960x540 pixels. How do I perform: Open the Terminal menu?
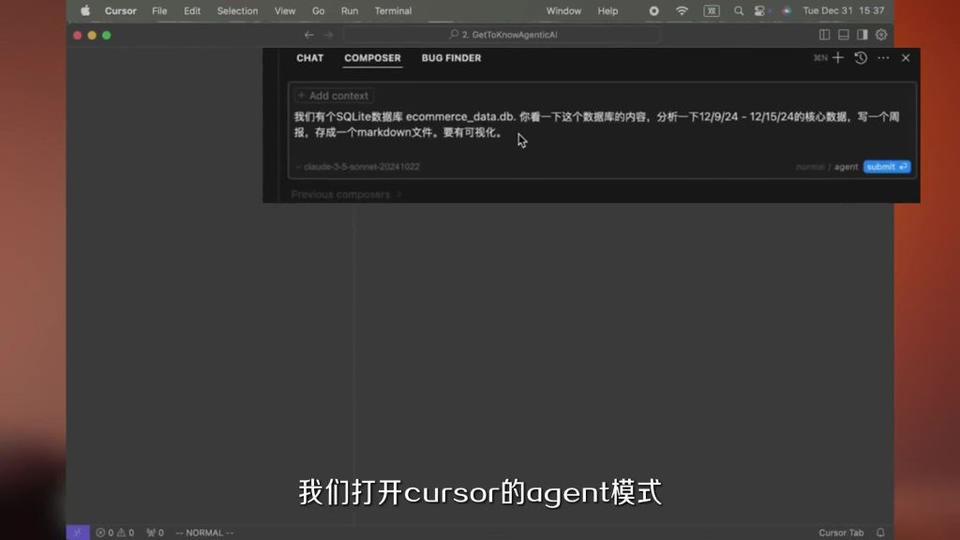[393, 11]
